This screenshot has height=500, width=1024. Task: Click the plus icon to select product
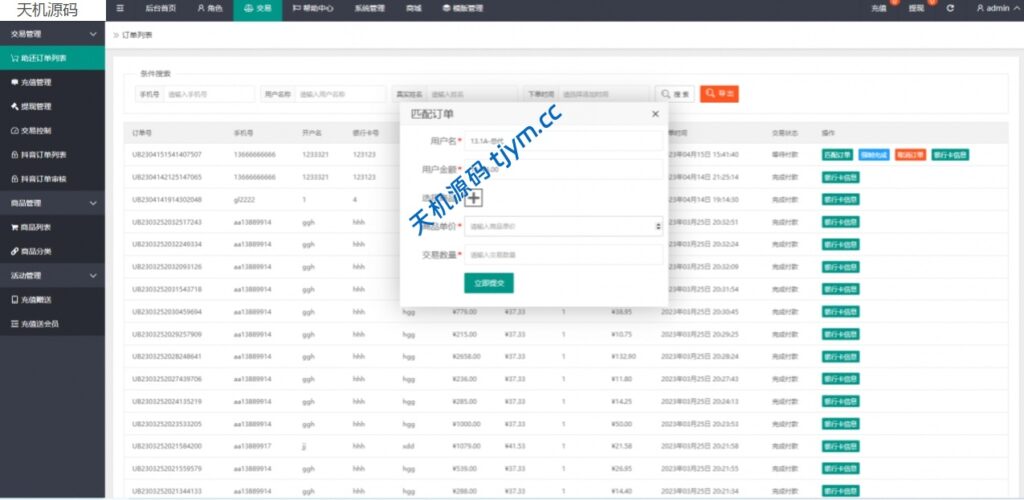click(x=474, y=198)
